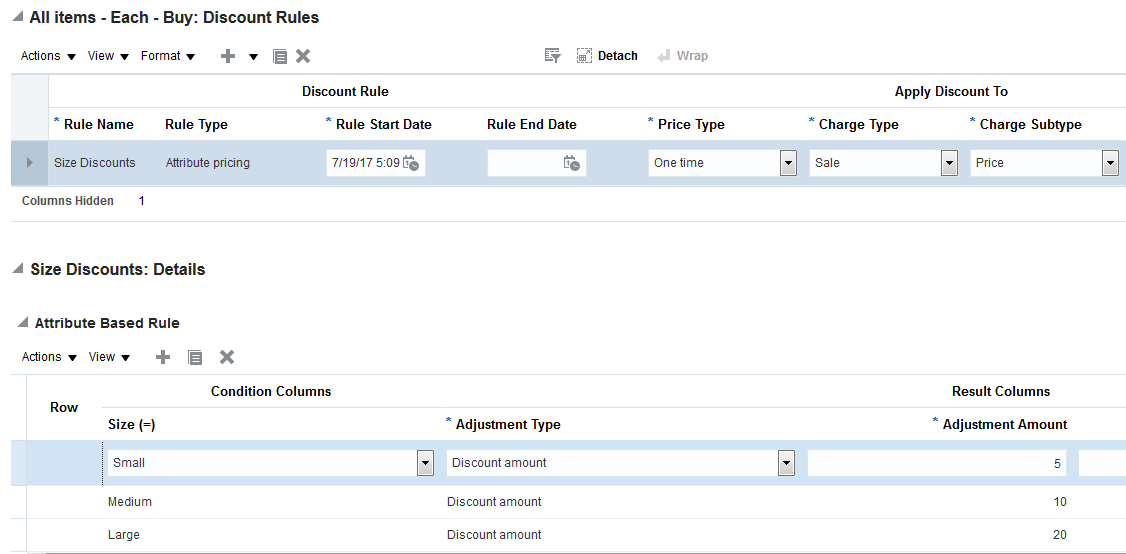Click the add discount rule plus icon
Viewport: 1126px width, 554px height.
[x=228, y=57]
